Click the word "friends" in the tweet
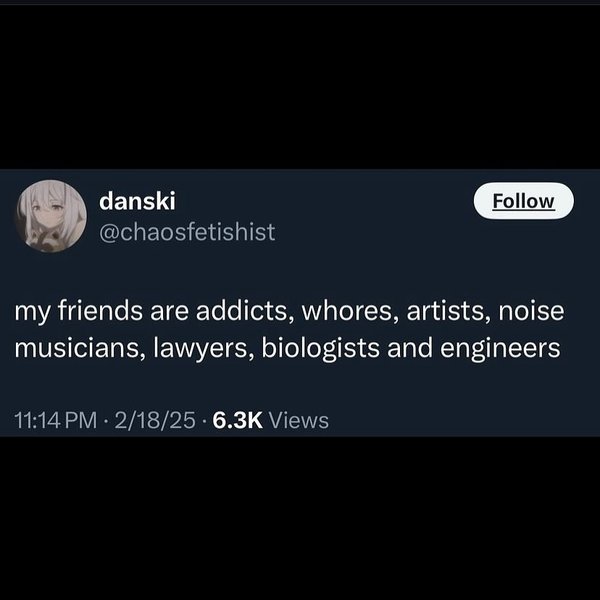 (x=101, y=311)
